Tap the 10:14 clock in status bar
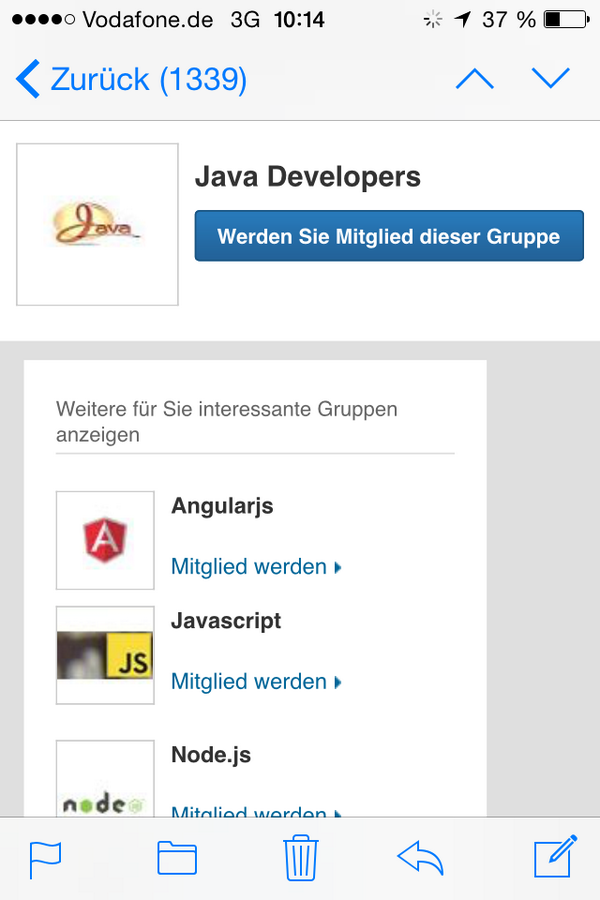The width and height of the screenshot is (600, 900). (299, 20)
